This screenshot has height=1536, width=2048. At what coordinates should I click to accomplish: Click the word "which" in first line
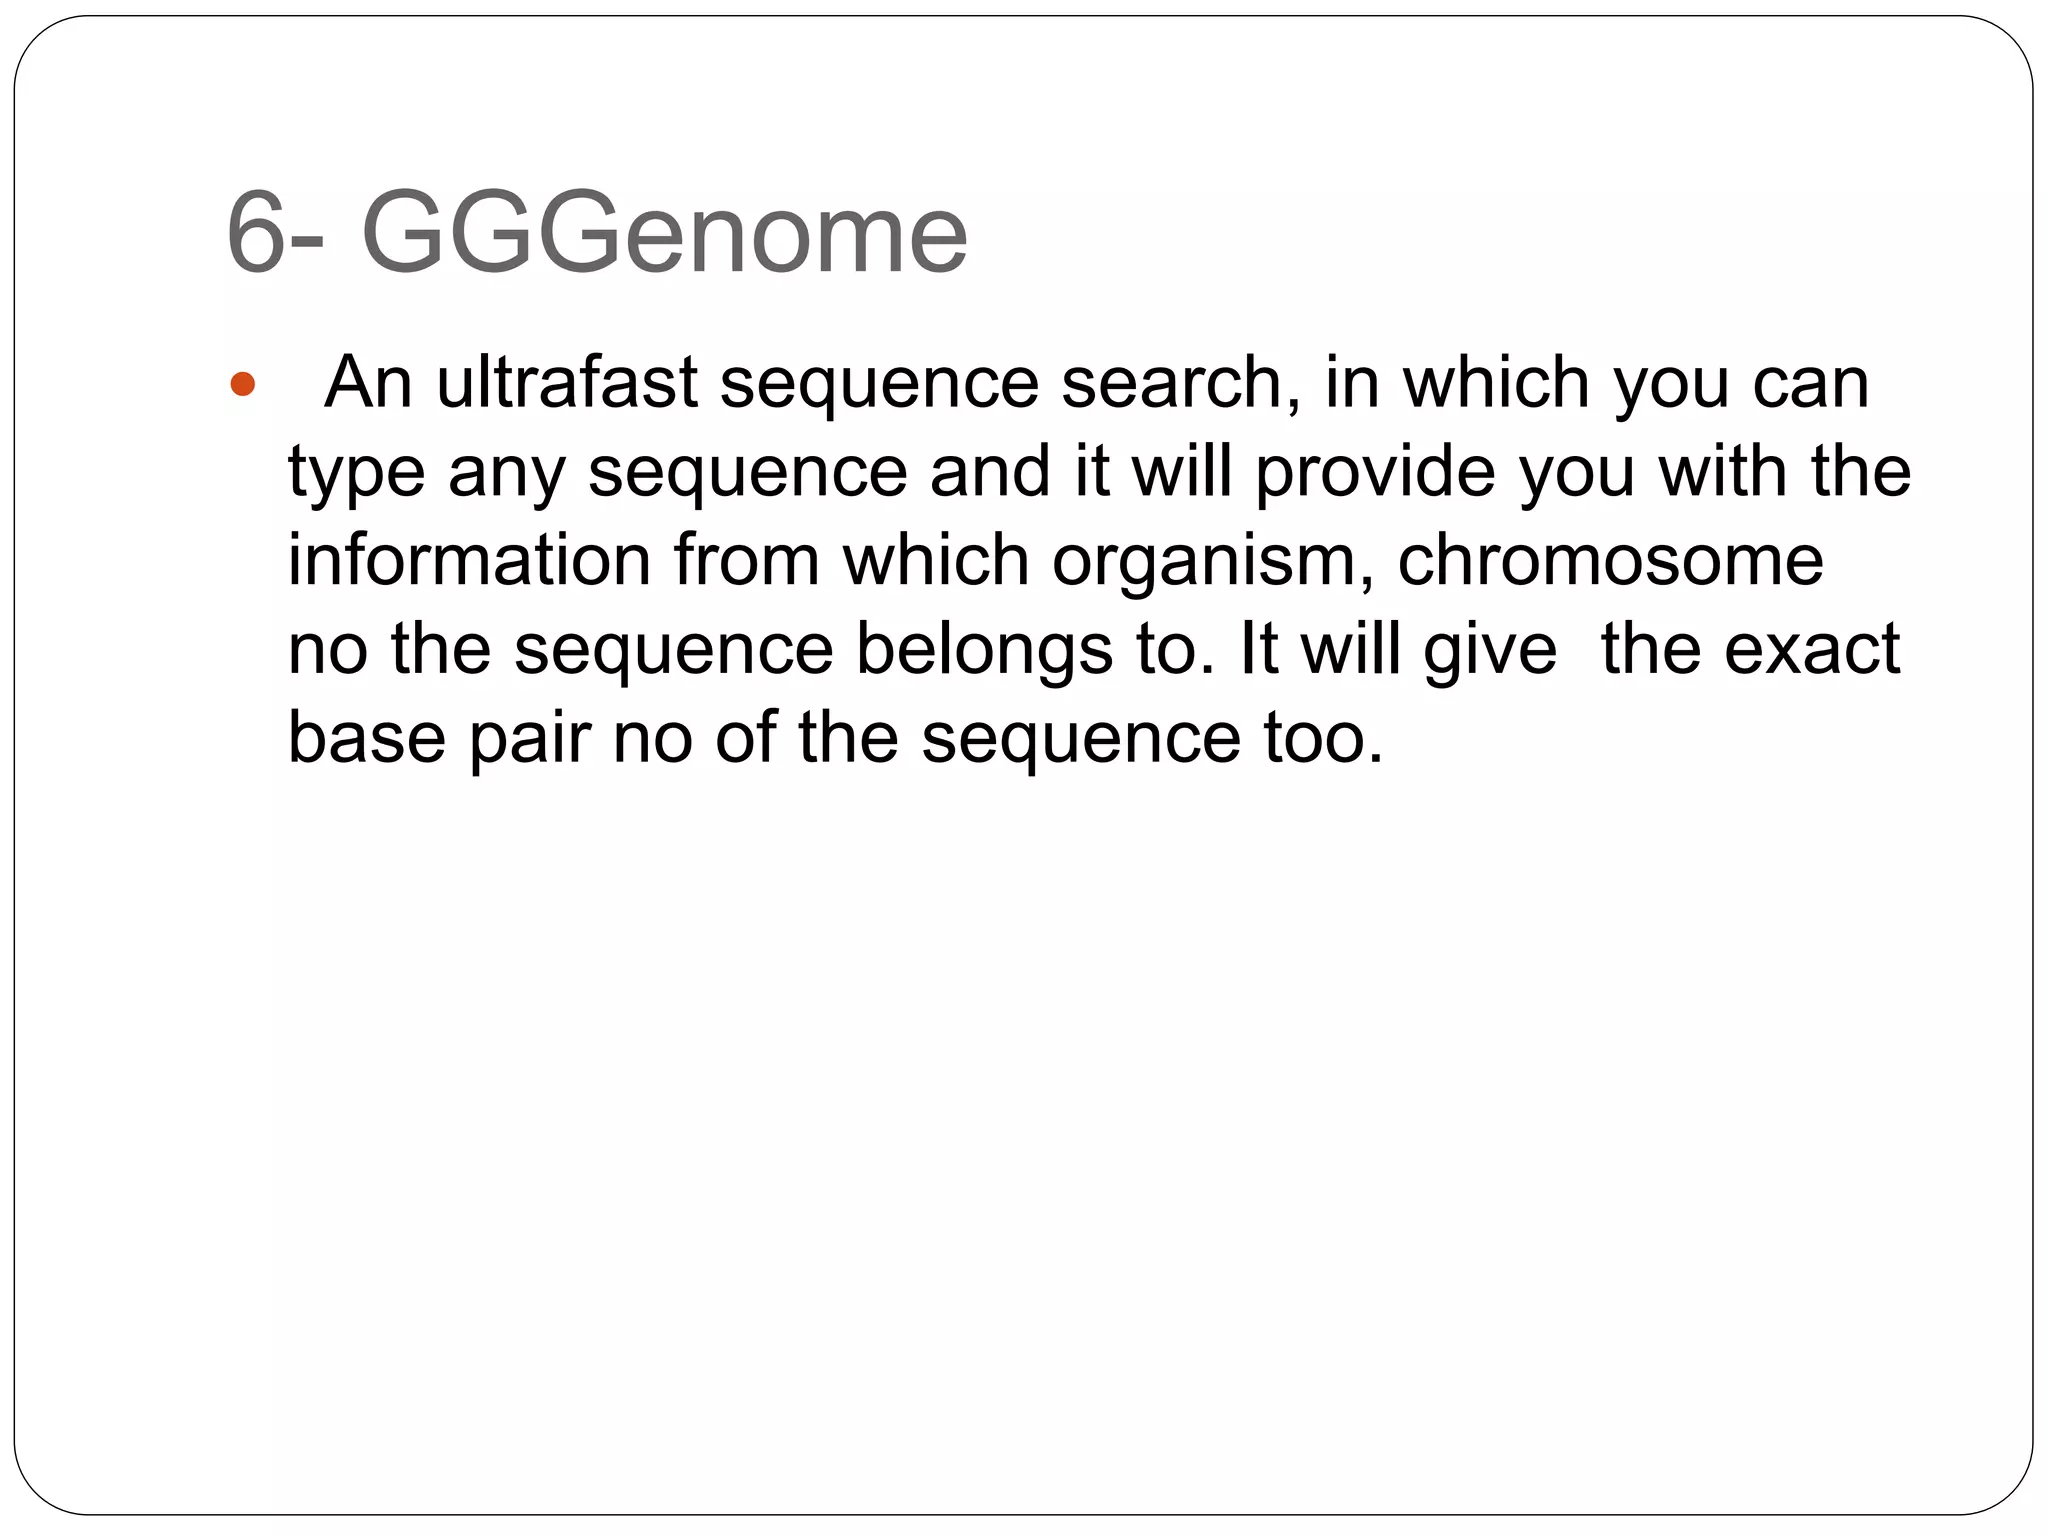click(1496, 382)
